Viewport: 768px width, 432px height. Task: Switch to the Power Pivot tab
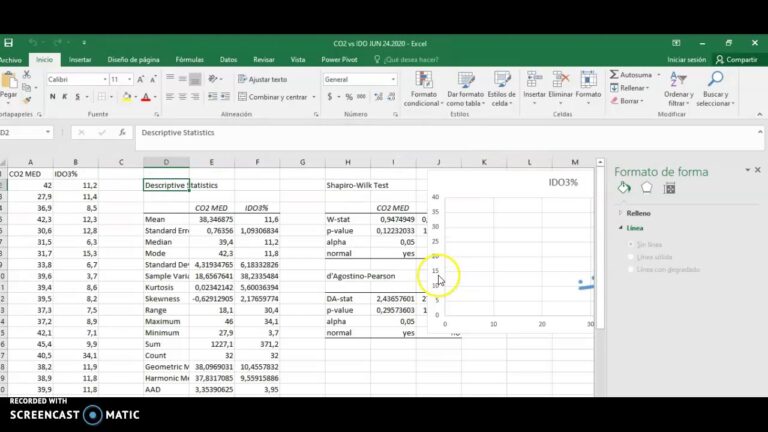tap(339, 60)
